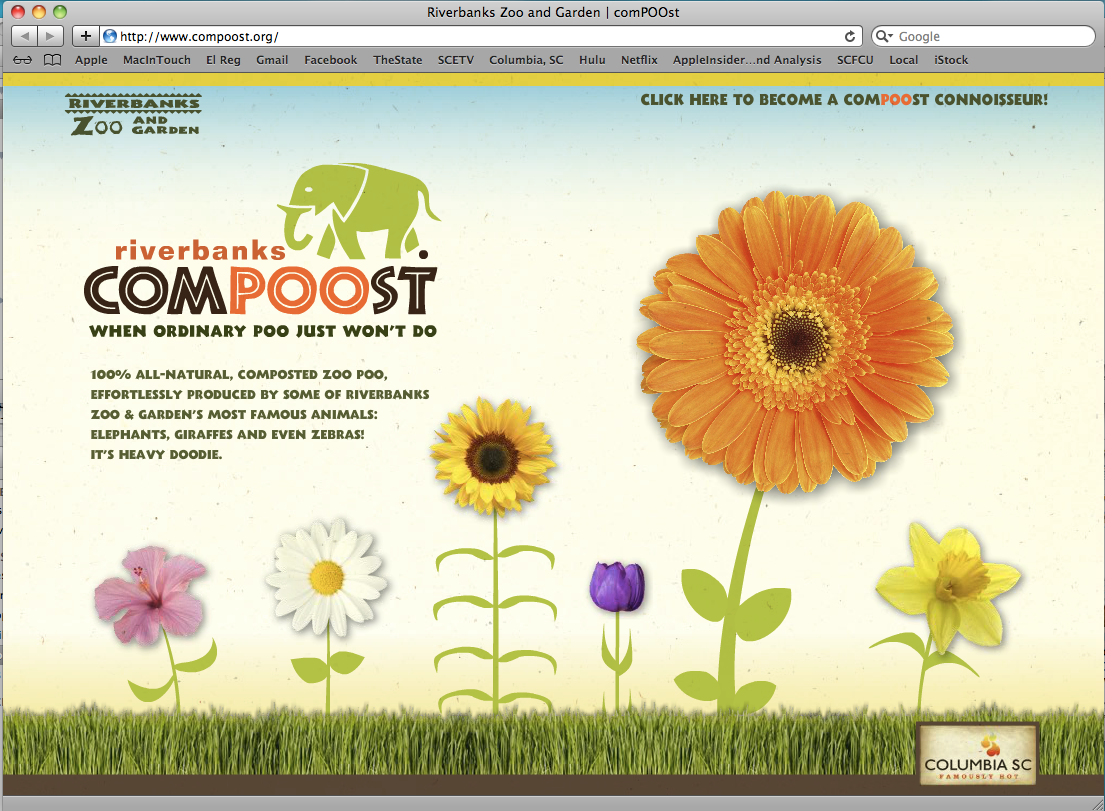The image size is (1105, 811).
Task: Open the Hulu bookmark
Action: (x=592, y=60)
